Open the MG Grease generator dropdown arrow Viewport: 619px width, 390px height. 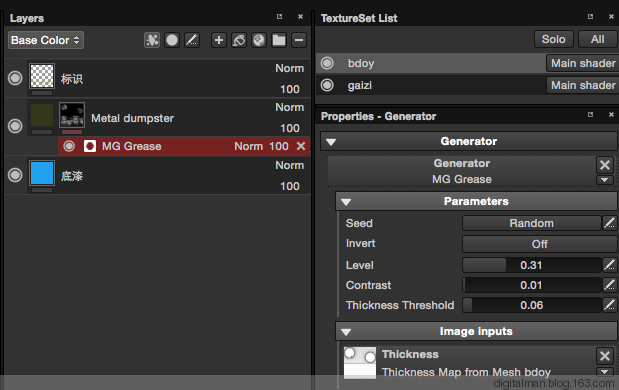(605, 180)
